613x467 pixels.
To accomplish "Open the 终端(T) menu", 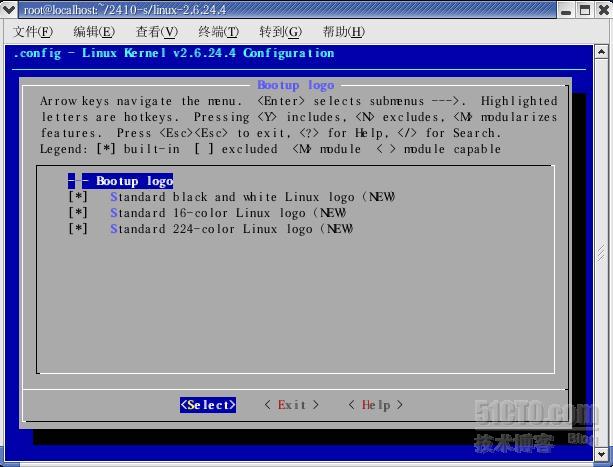I will point(218,32).
